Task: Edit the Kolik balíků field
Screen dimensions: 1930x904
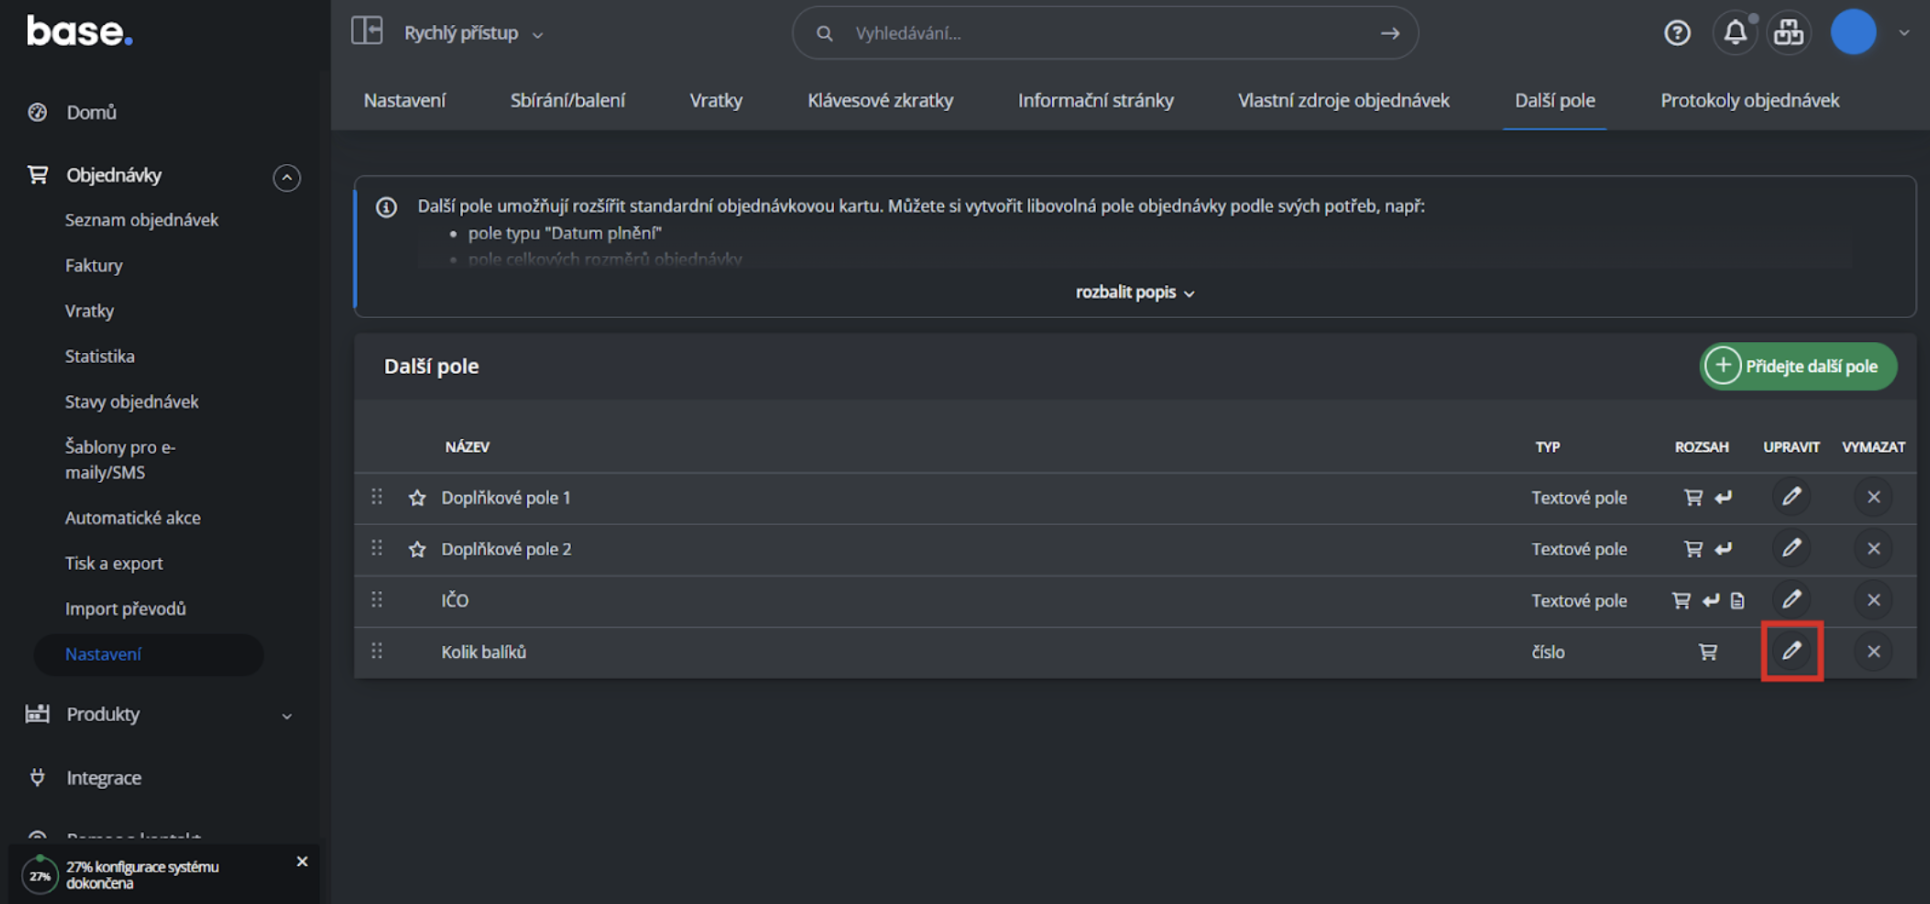Action: click(1791, 651)
